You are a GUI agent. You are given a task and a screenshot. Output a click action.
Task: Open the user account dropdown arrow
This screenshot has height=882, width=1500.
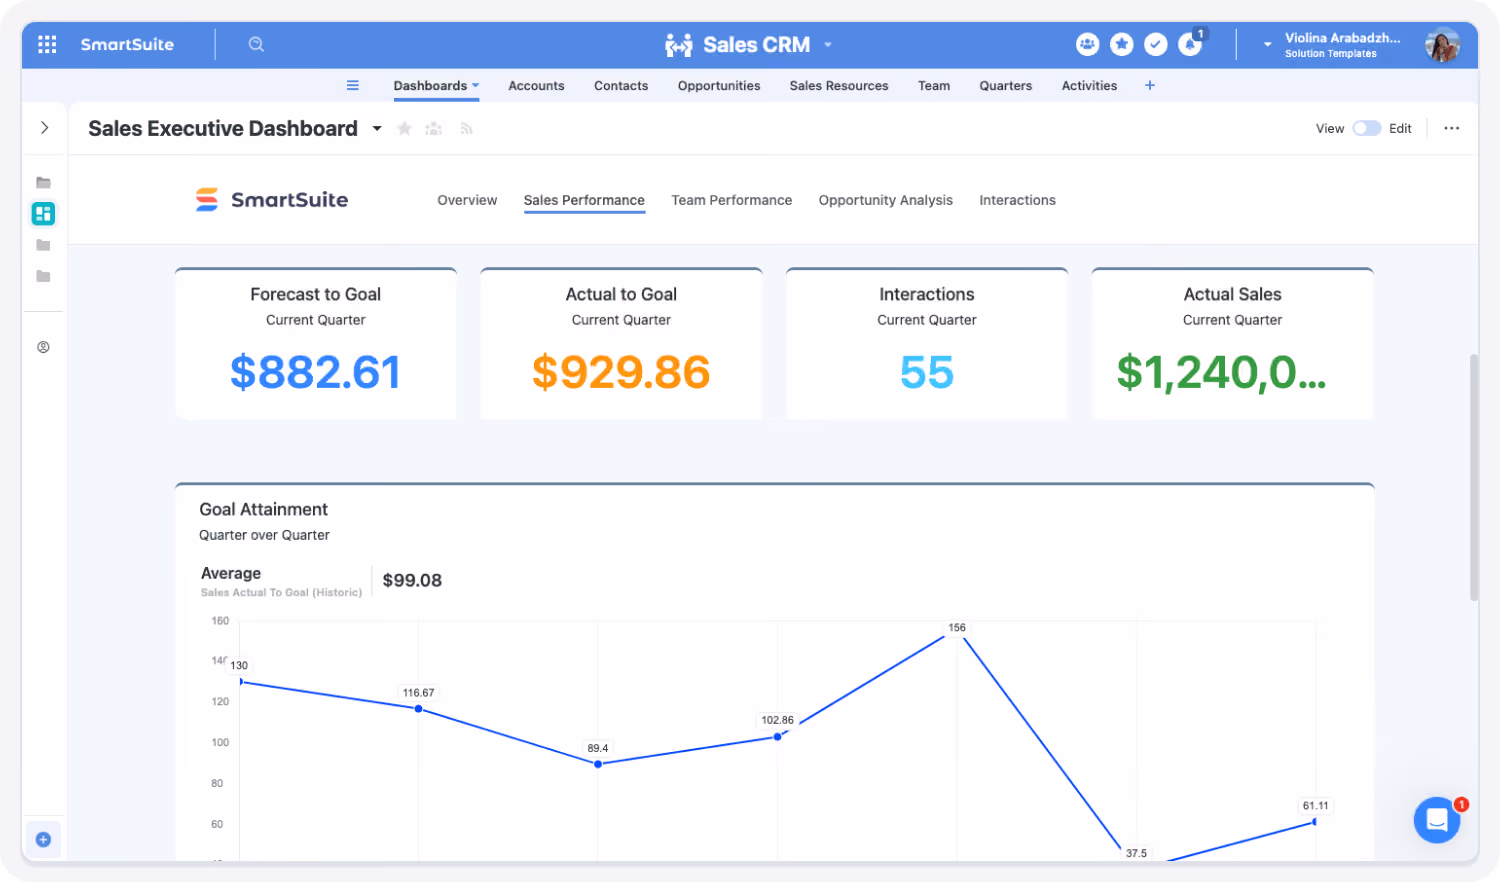[1268, 45]
